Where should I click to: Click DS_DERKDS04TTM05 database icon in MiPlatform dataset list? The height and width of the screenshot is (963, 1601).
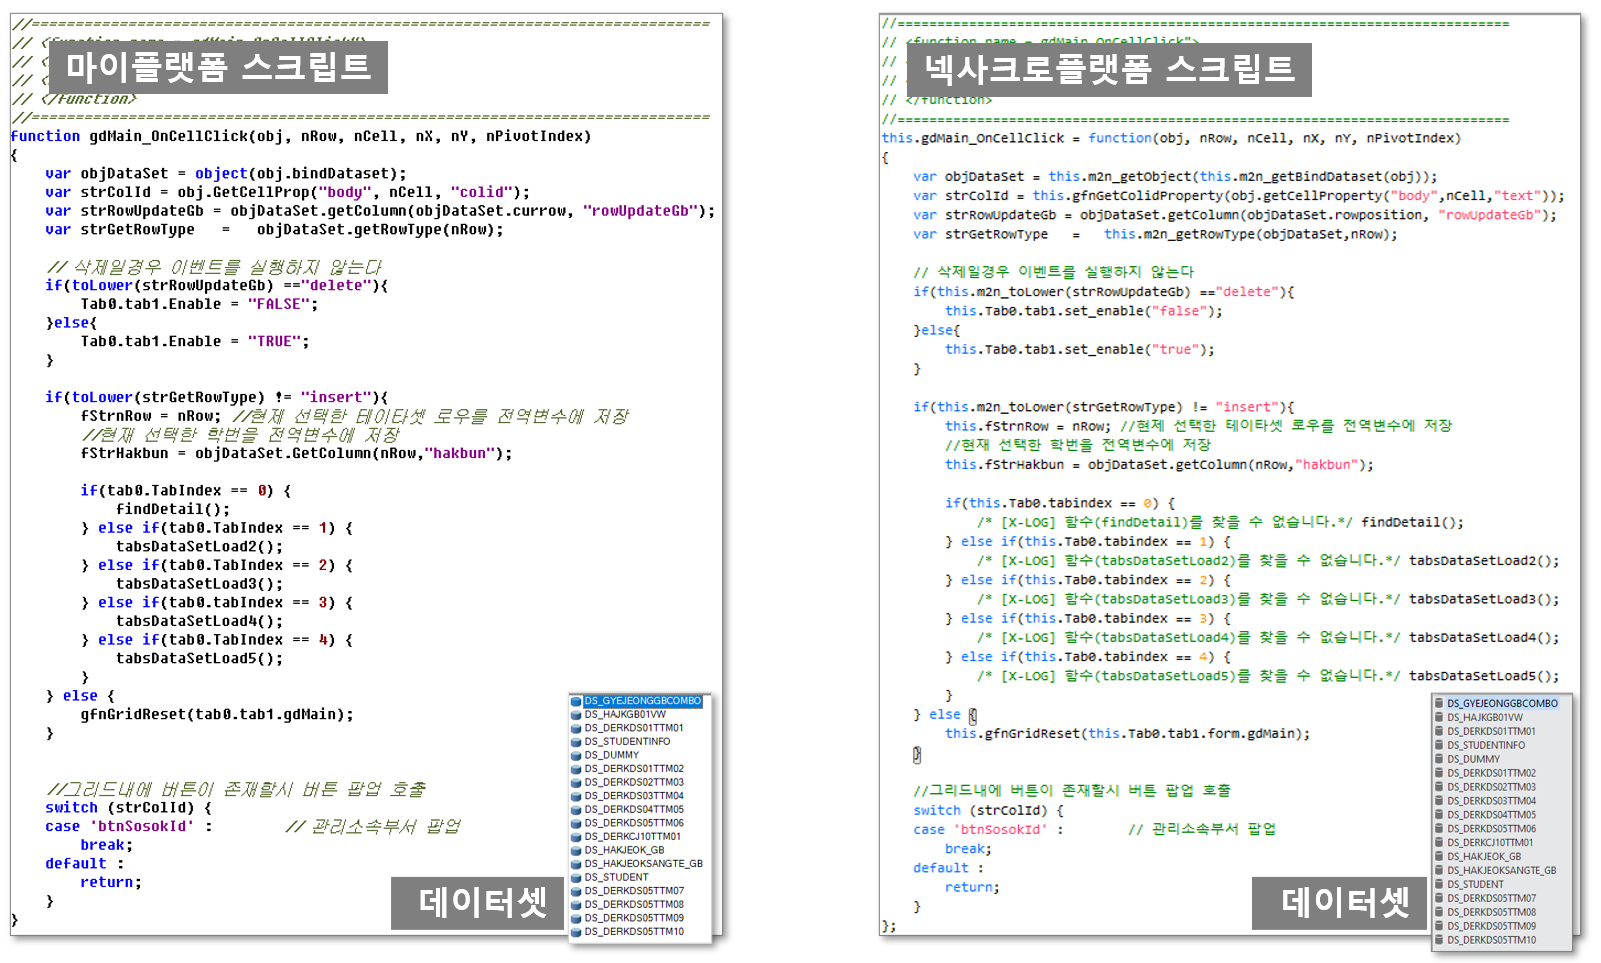(576, 809)
